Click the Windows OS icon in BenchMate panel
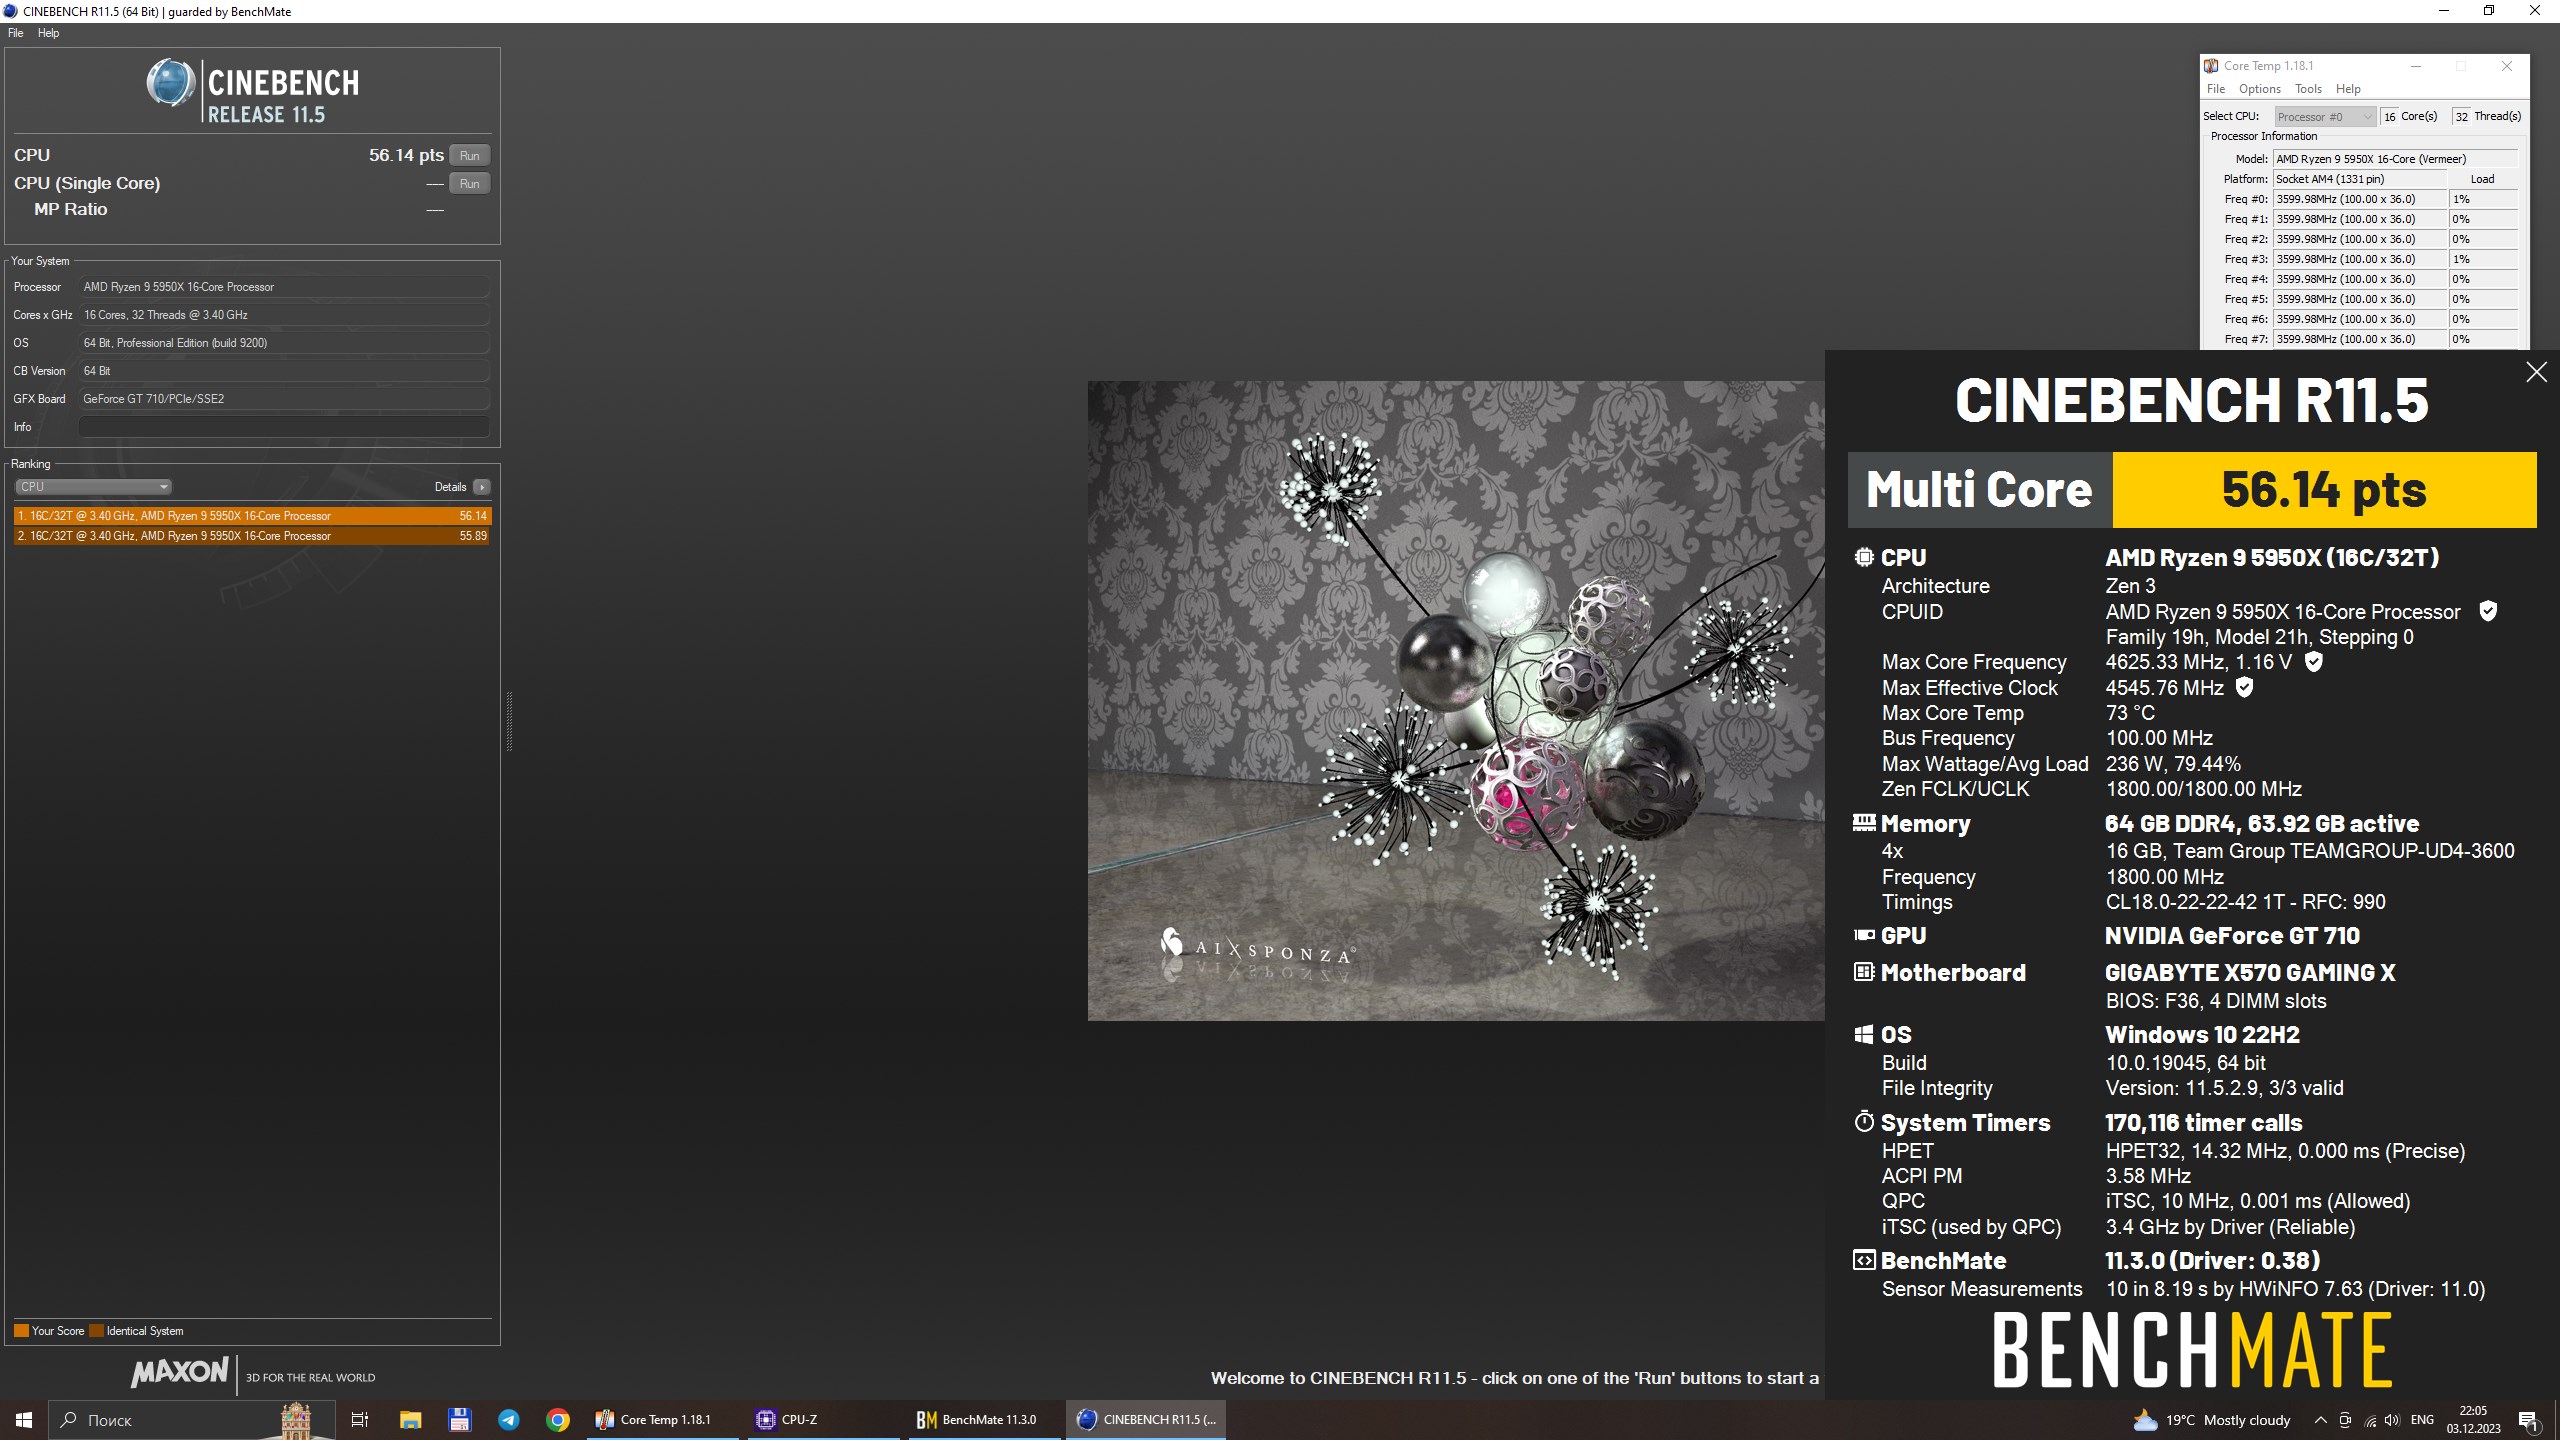The image size is (2560, 1440). click(1864, 1035)
